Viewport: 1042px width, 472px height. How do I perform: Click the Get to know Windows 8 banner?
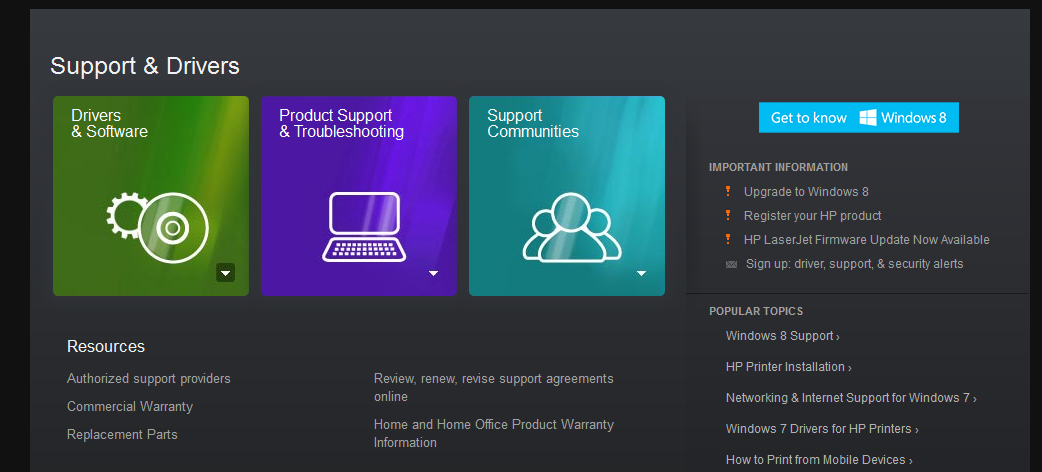click(859, 118)
